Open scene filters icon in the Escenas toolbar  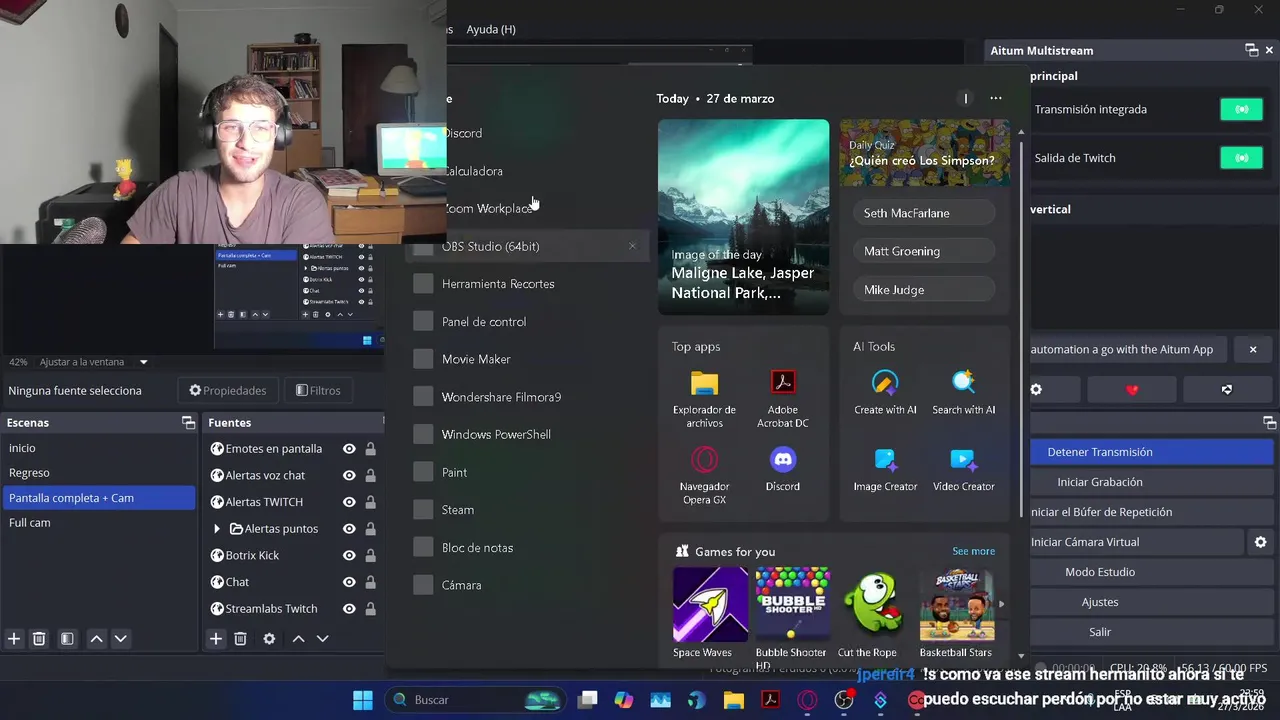point(67,638)
